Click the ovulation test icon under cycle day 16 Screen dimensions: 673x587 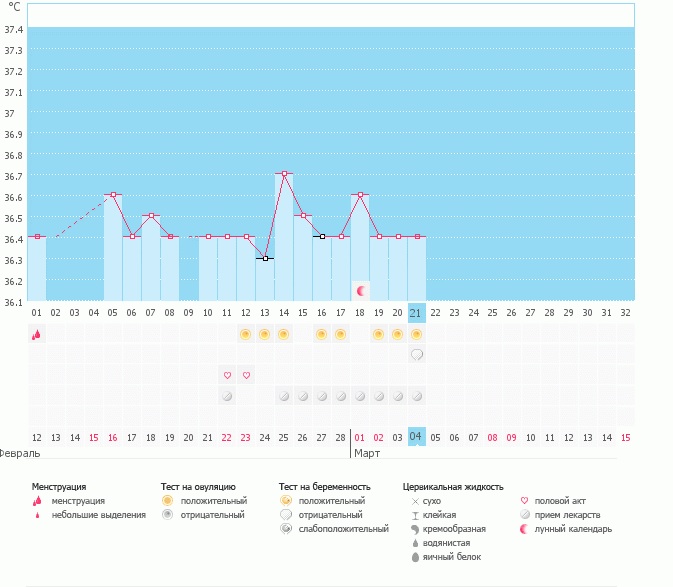pos(322,334)
